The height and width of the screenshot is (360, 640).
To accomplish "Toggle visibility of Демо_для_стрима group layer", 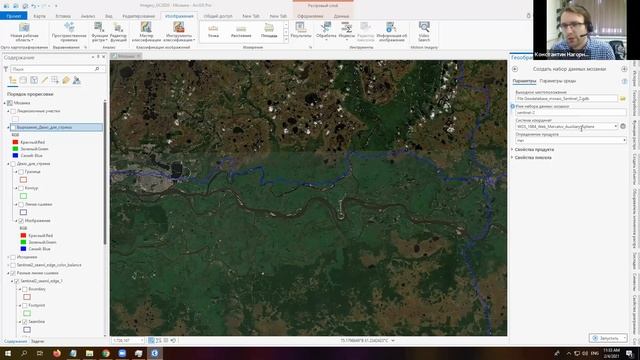I will coord(13,164).
